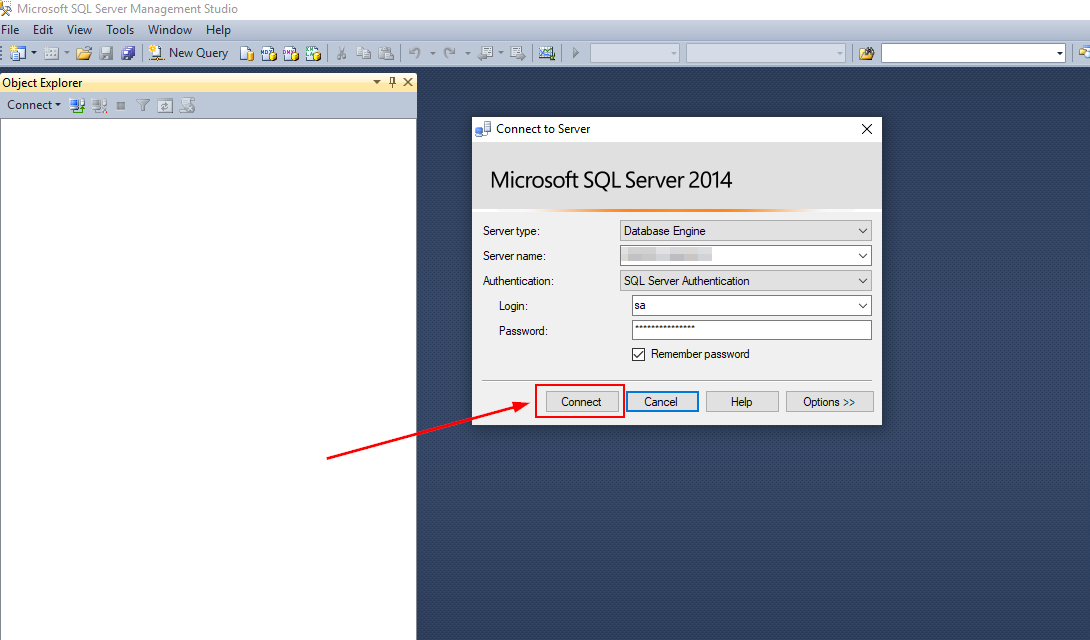This screenshot has width=1090, height=640.
Task: Toggle the Remember password checkbox
Action: (x=638, y=354)
